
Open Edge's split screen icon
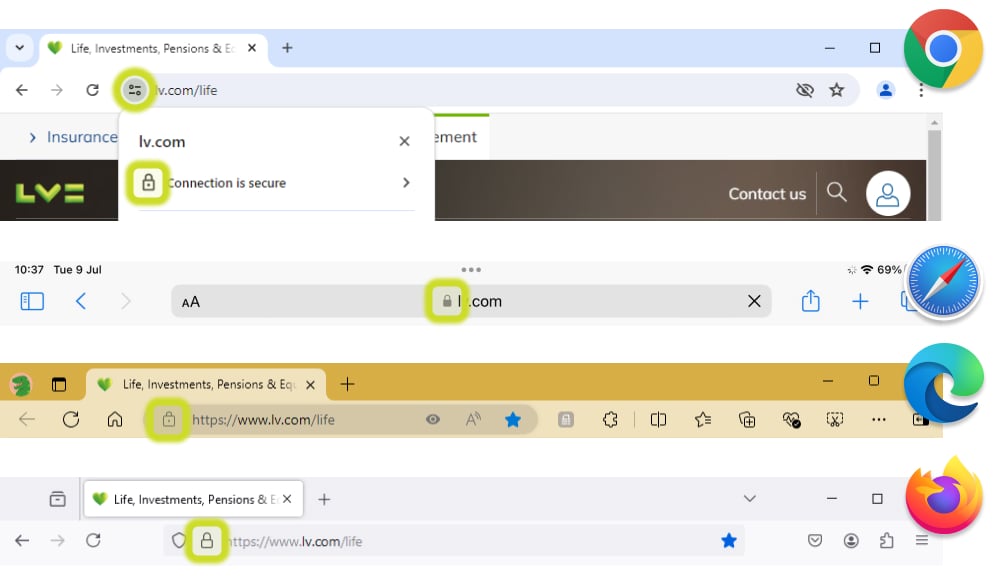click(658, 419)
